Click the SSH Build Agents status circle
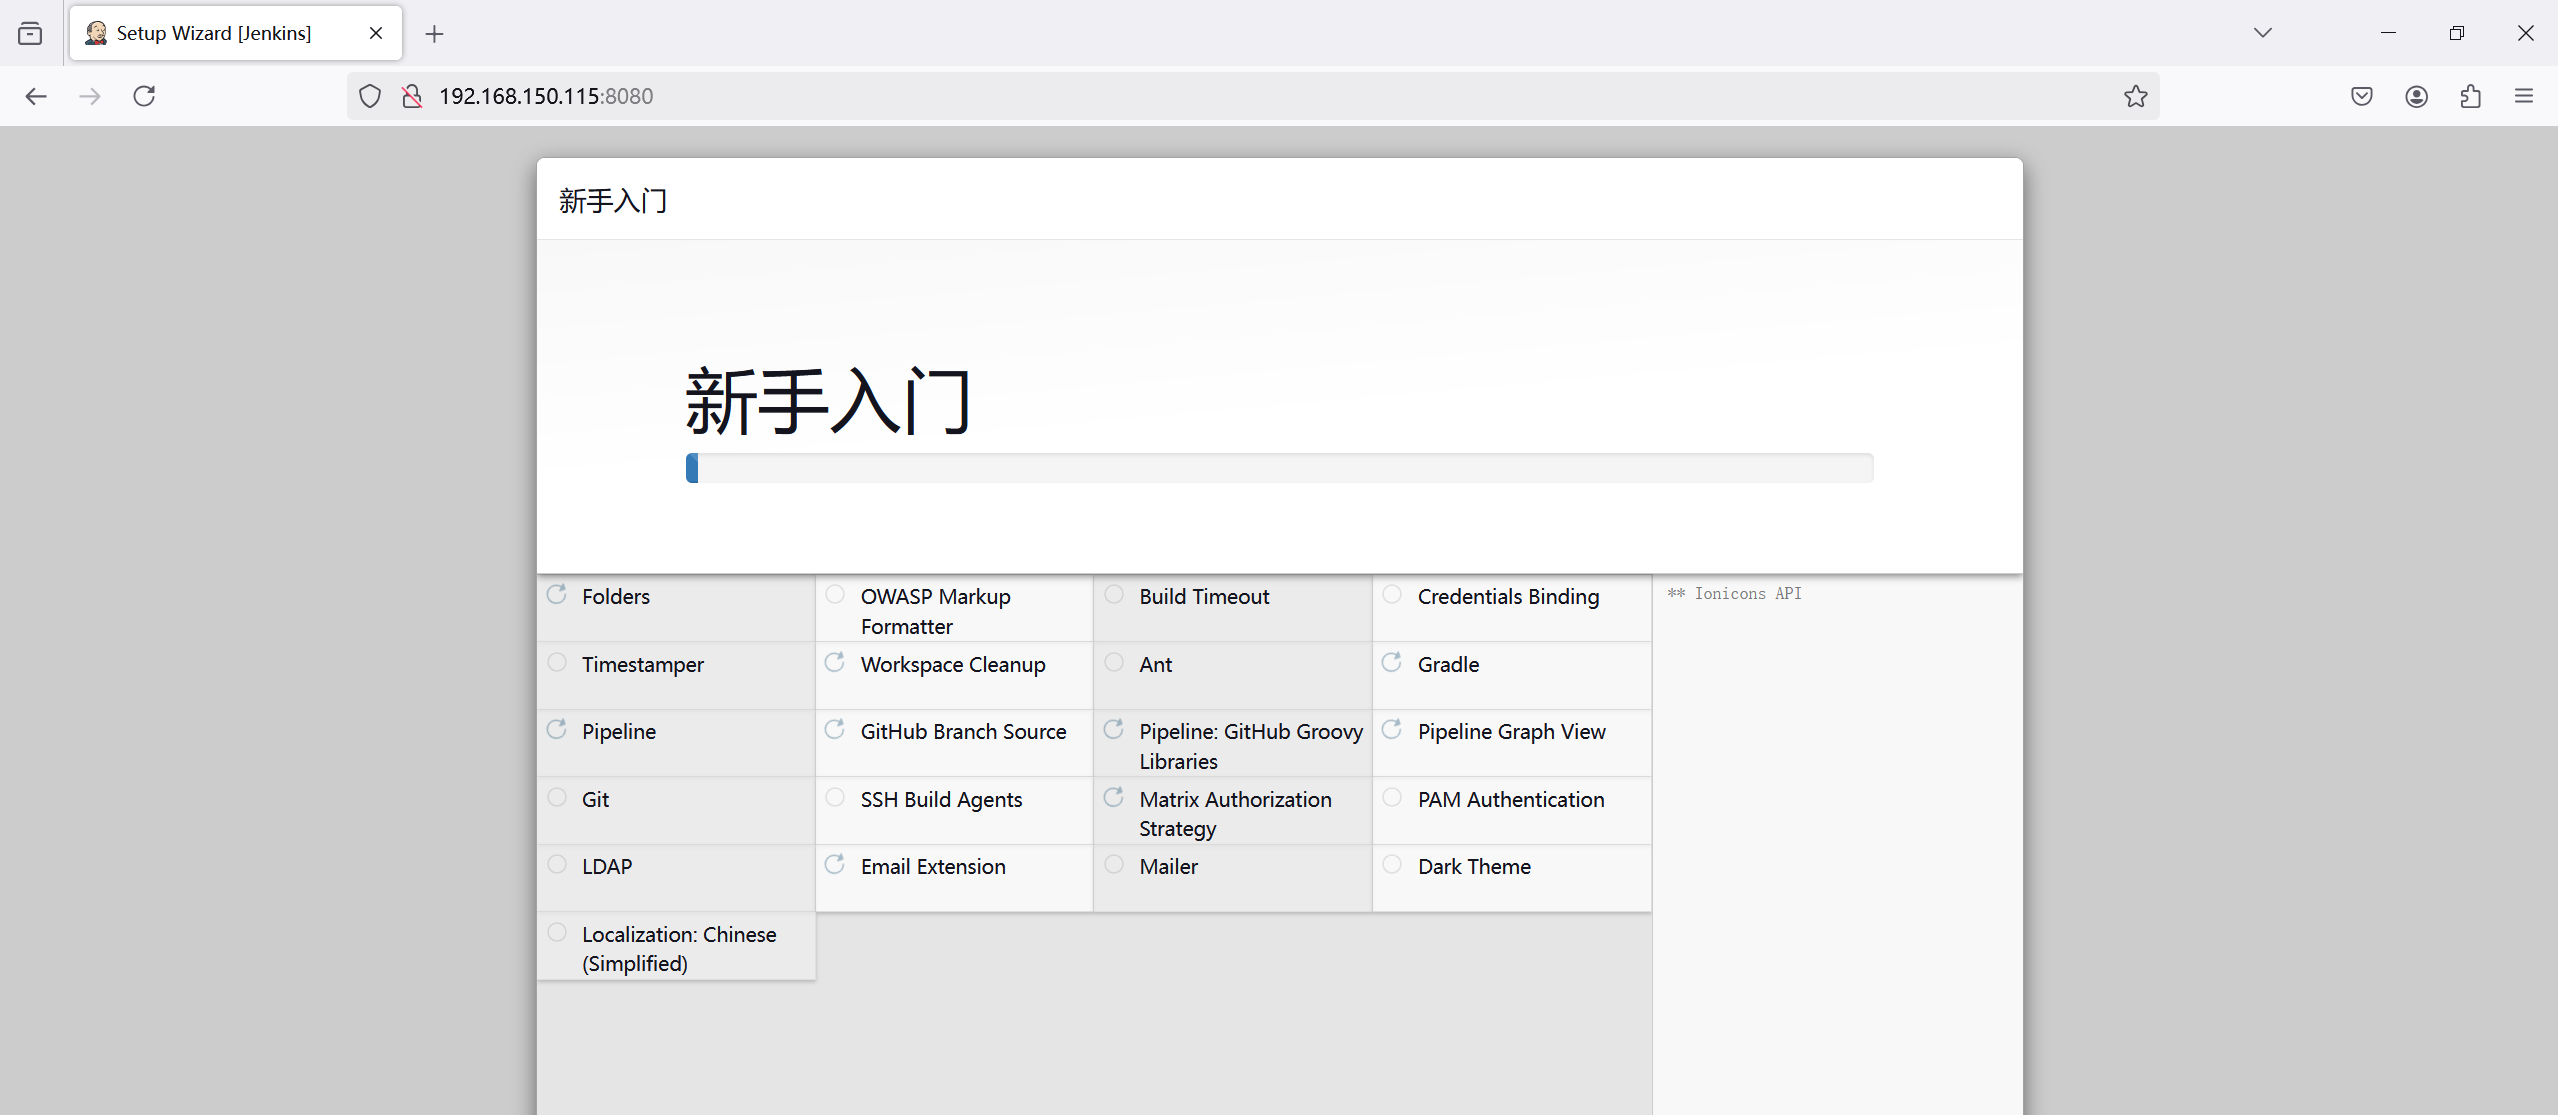 click(835, 797)
